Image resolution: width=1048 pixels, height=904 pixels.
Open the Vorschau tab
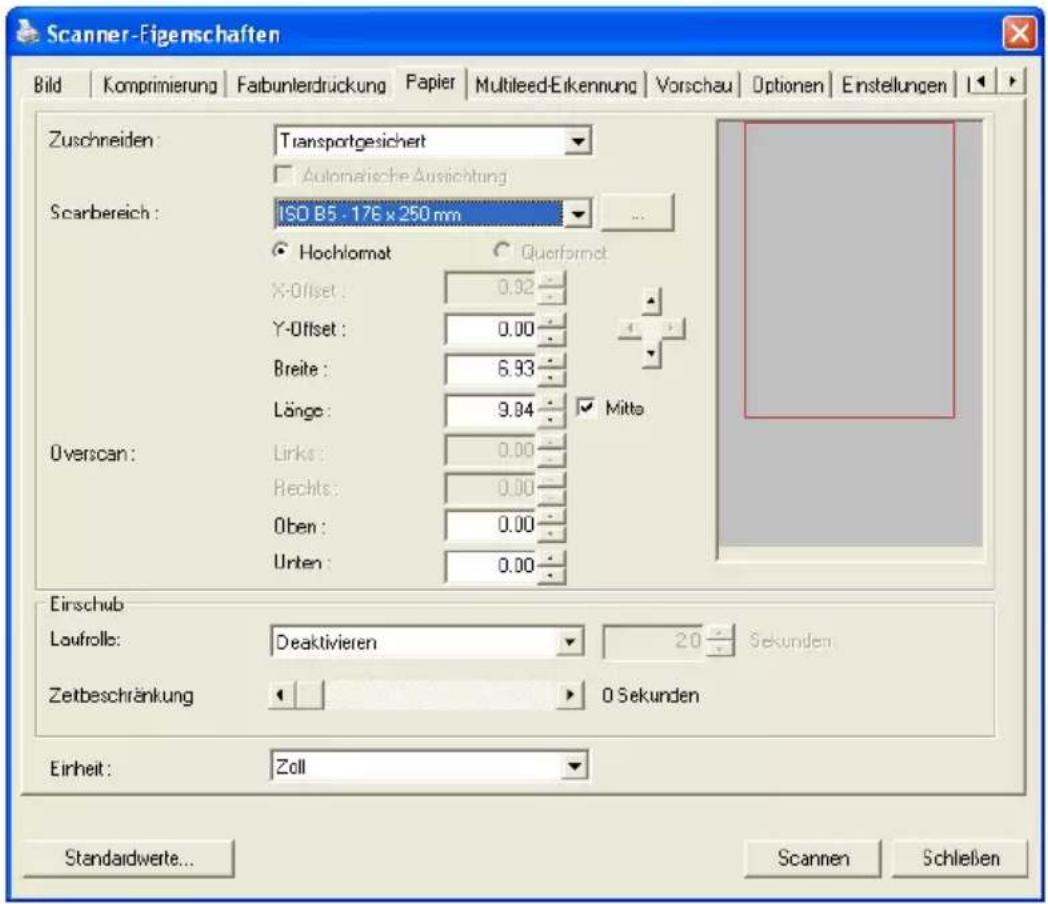click(x=693, y=86)
